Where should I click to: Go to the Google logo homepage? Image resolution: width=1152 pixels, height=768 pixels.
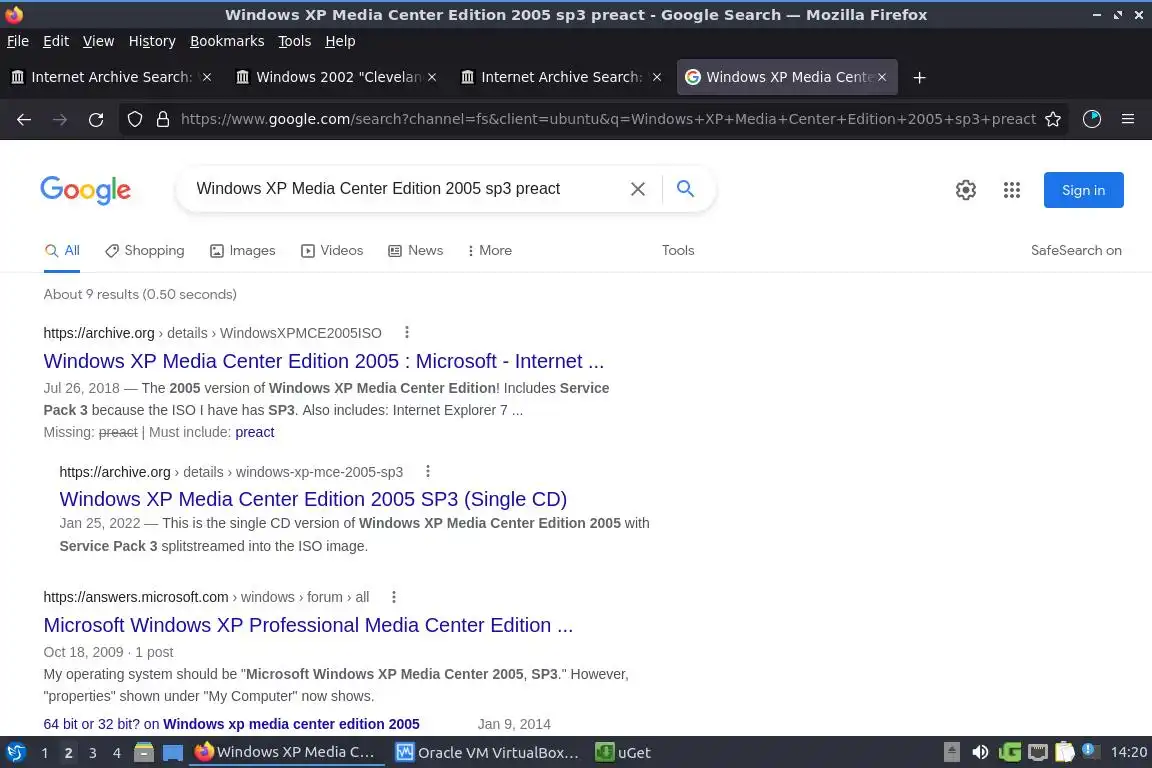tap(85, 190)
